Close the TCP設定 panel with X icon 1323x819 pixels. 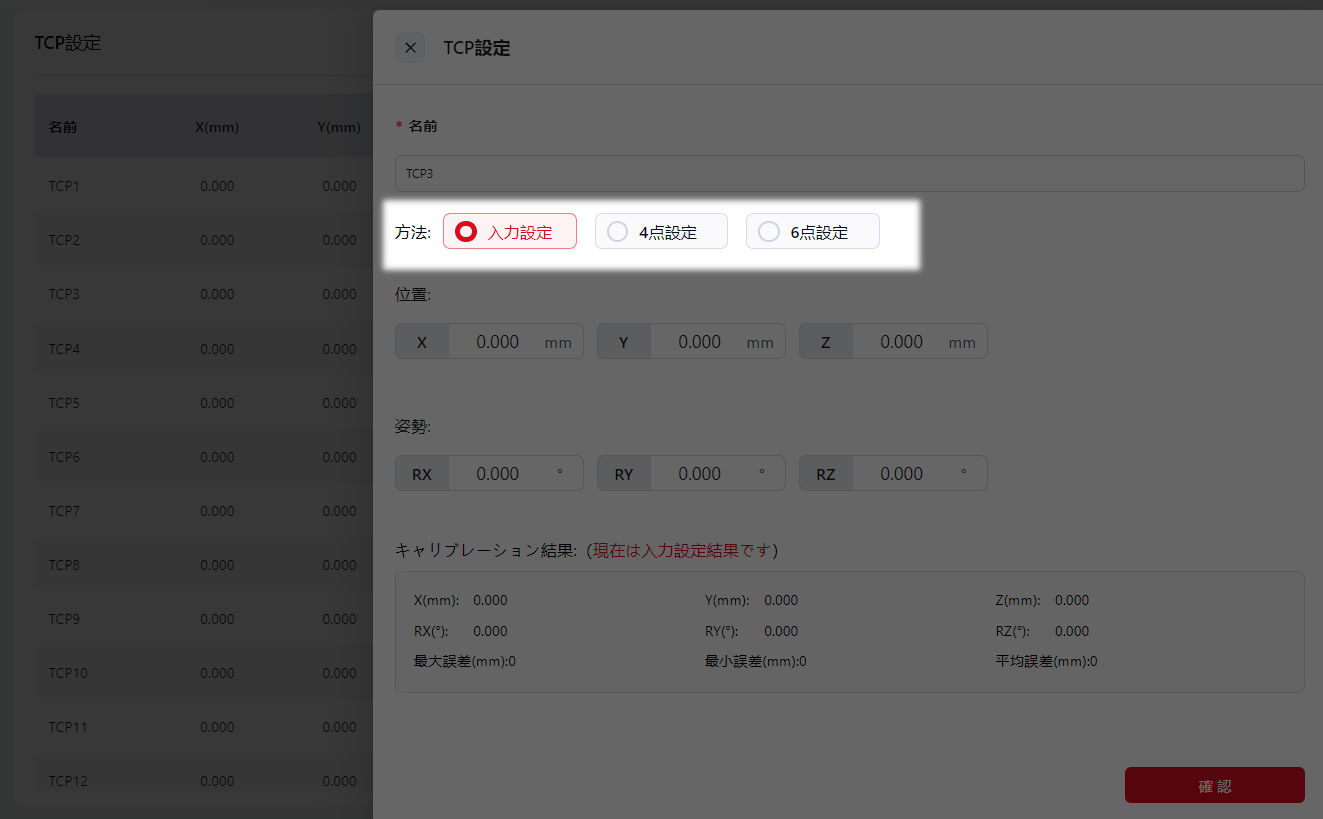click(410, 48)
